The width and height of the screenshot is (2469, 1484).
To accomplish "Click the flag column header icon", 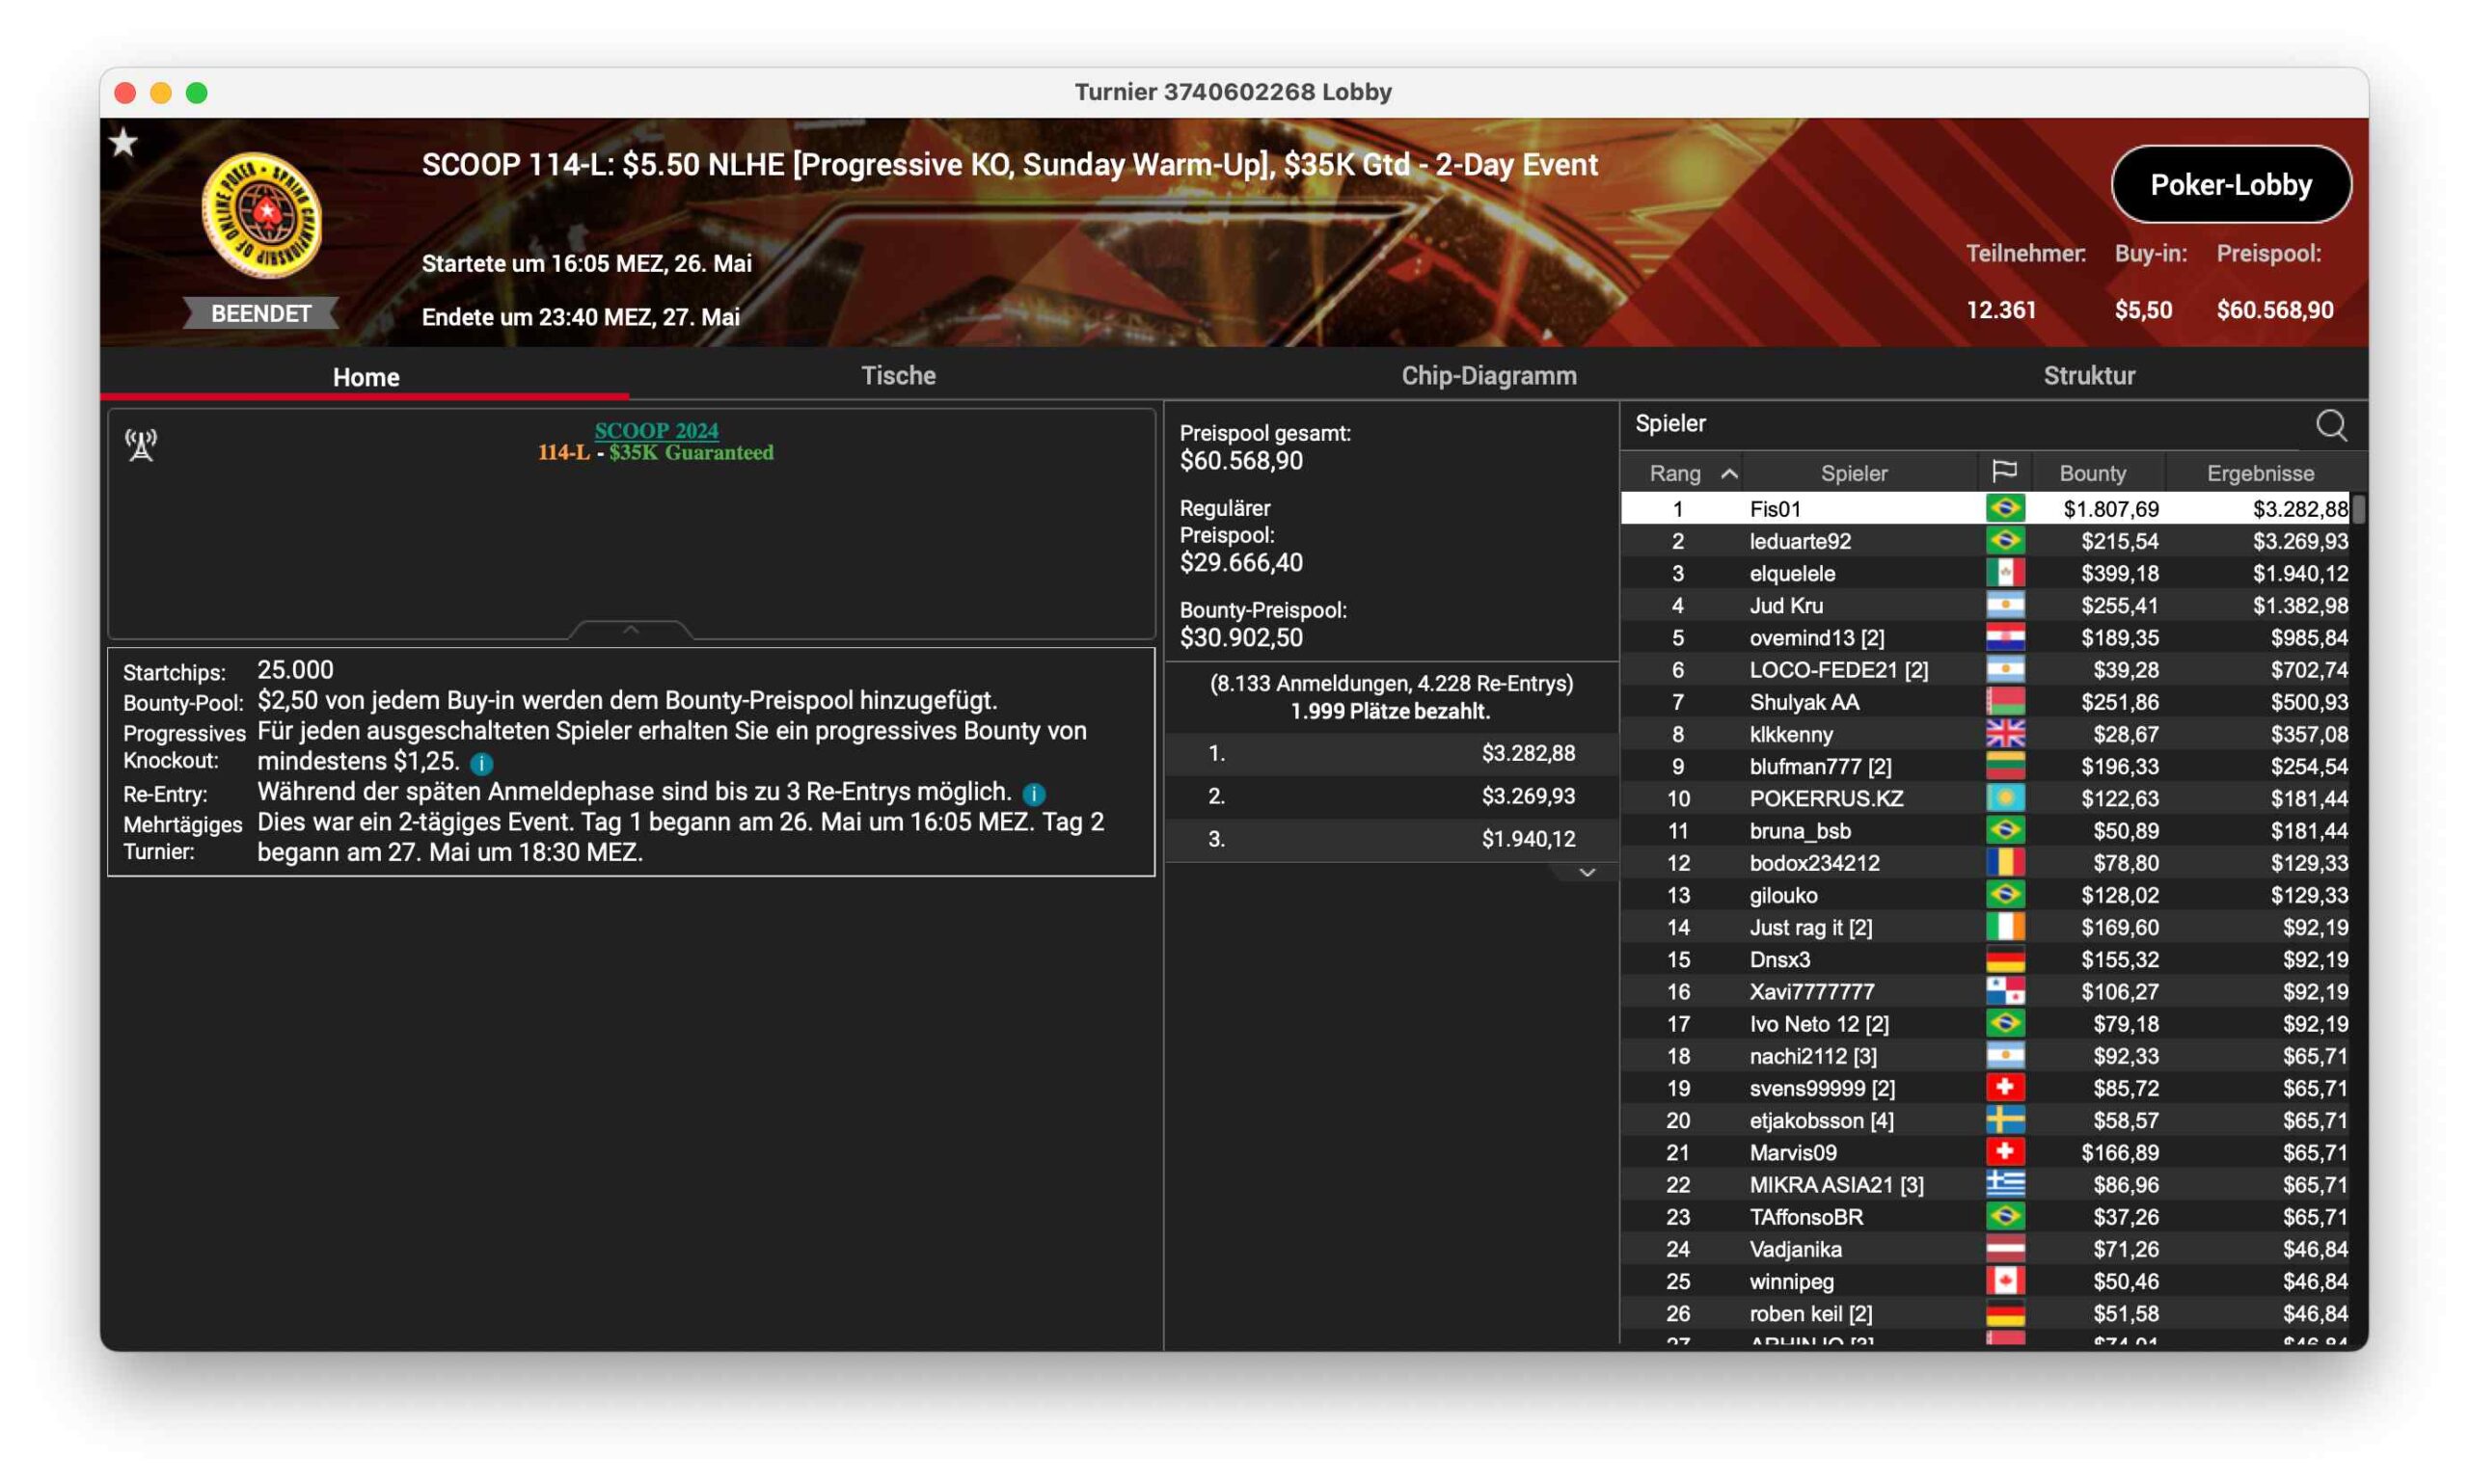I will (2003, 472).
